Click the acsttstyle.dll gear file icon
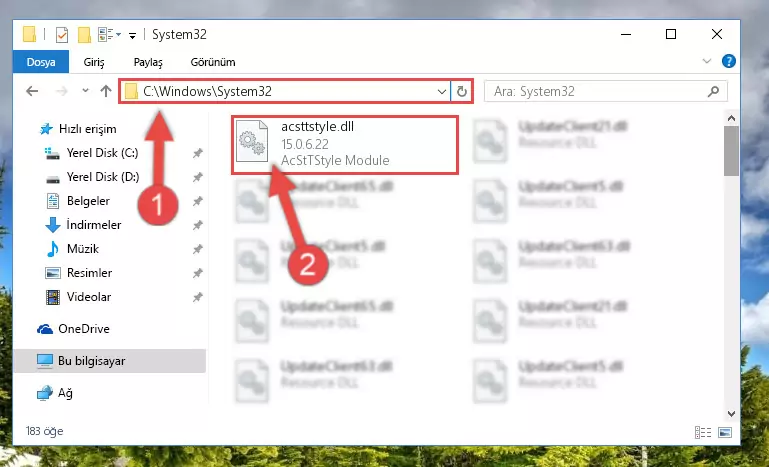769x467 pixels. (x=252, y=141)
